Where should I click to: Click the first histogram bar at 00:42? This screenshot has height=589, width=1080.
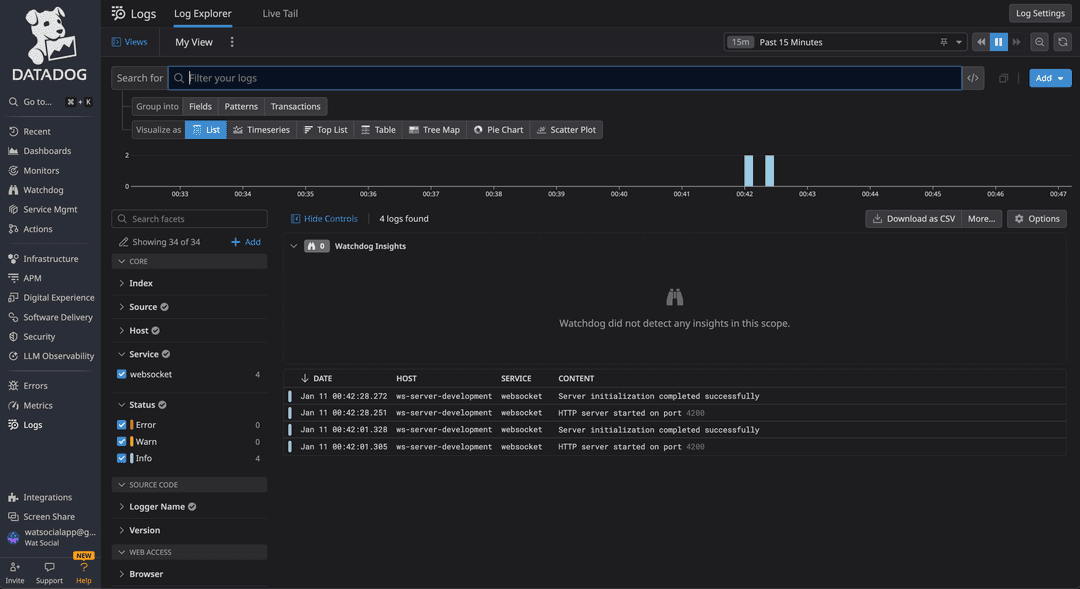tap(749, 171)
